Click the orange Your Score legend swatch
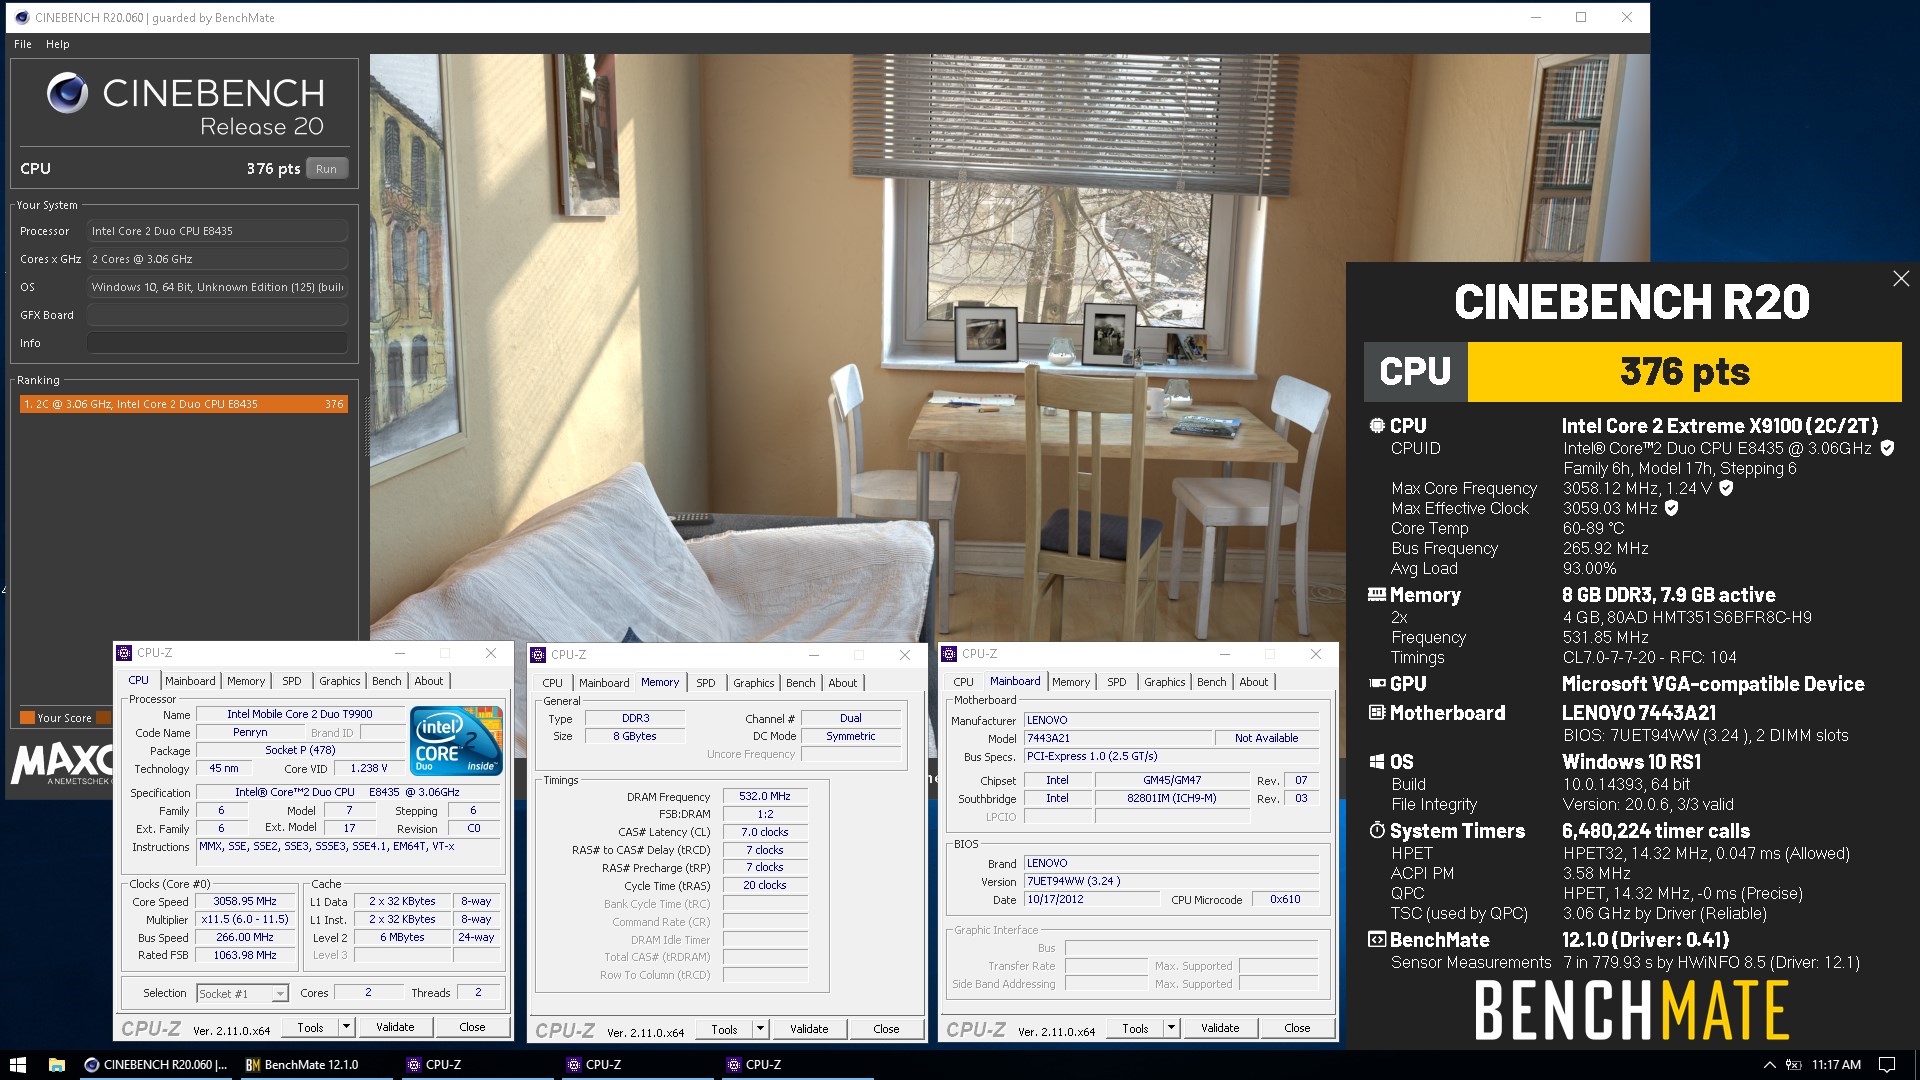1920x1080 pixels. pos(27,718)
